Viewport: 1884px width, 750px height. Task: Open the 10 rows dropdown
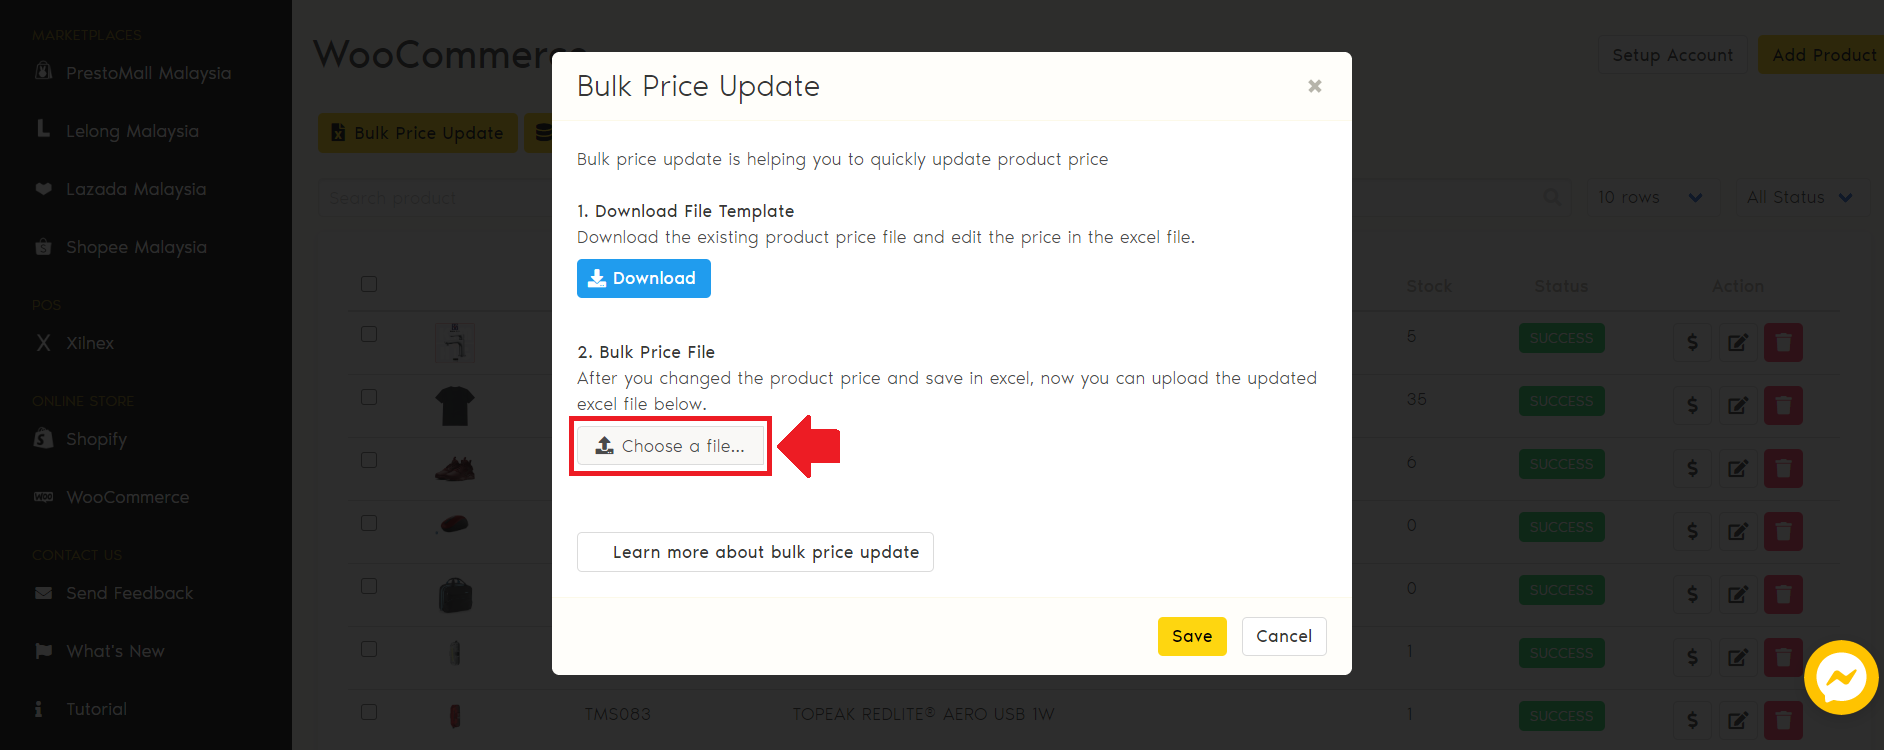tap(1649, 198)
